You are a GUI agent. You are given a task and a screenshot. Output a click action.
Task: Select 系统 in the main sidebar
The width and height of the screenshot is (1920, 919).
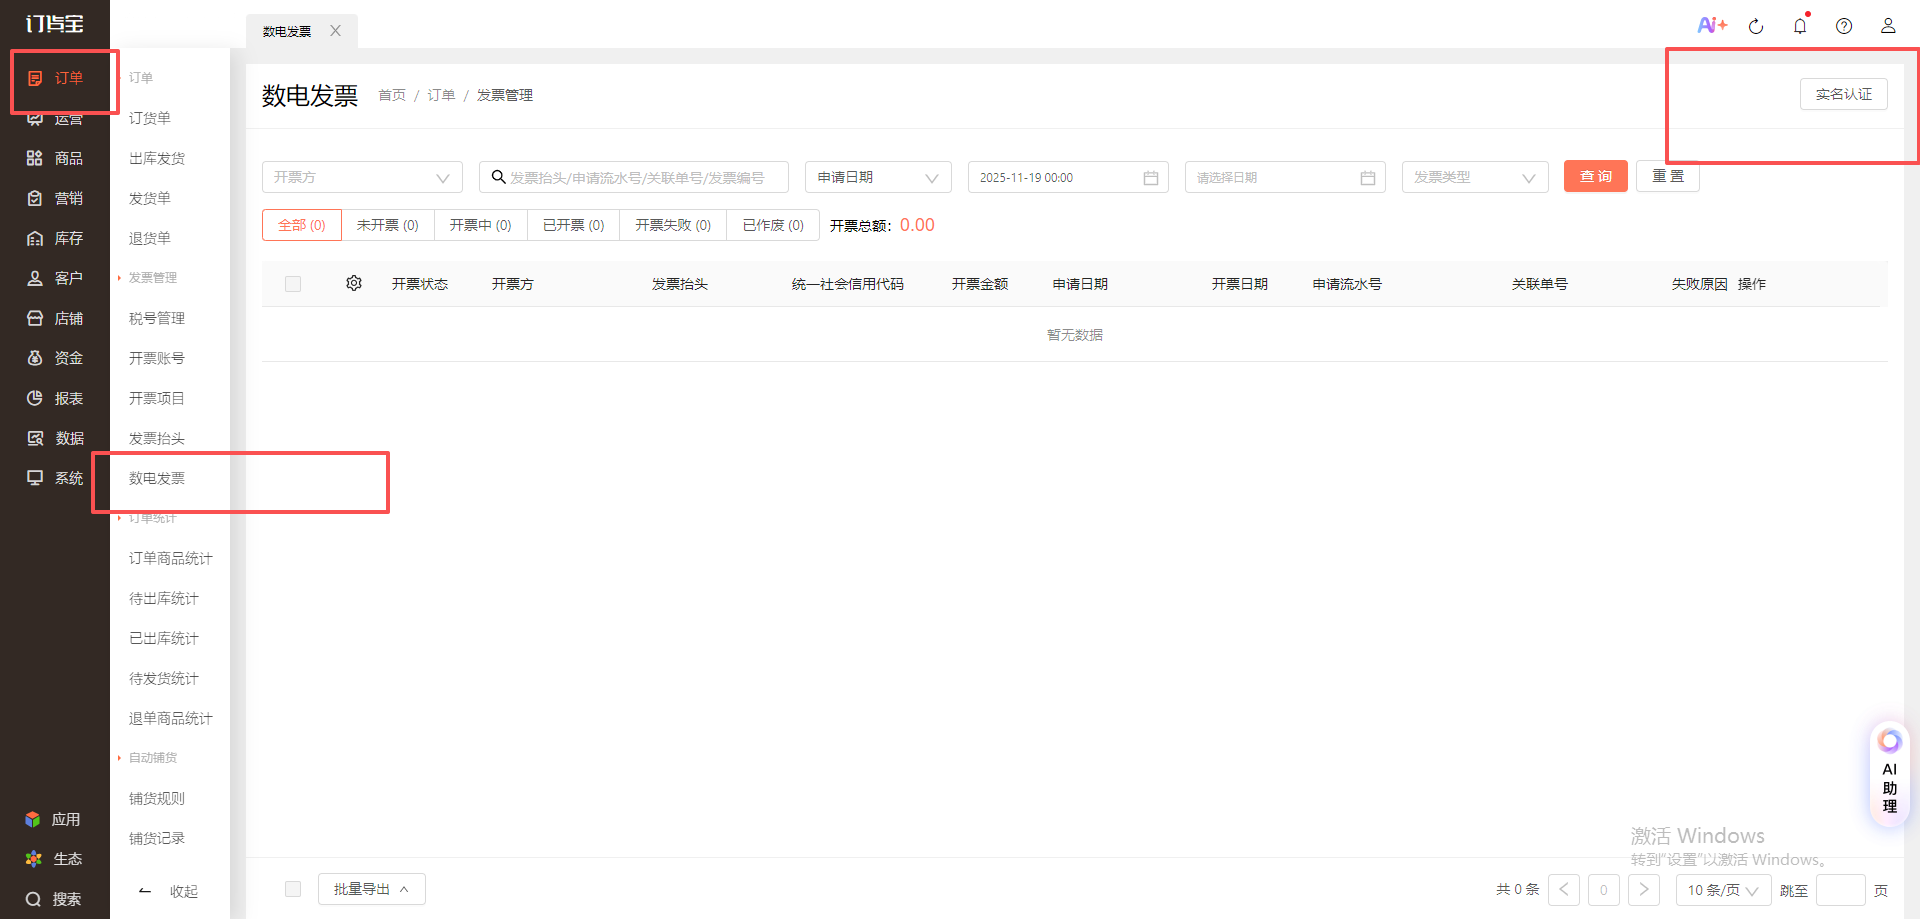[55, 478]
